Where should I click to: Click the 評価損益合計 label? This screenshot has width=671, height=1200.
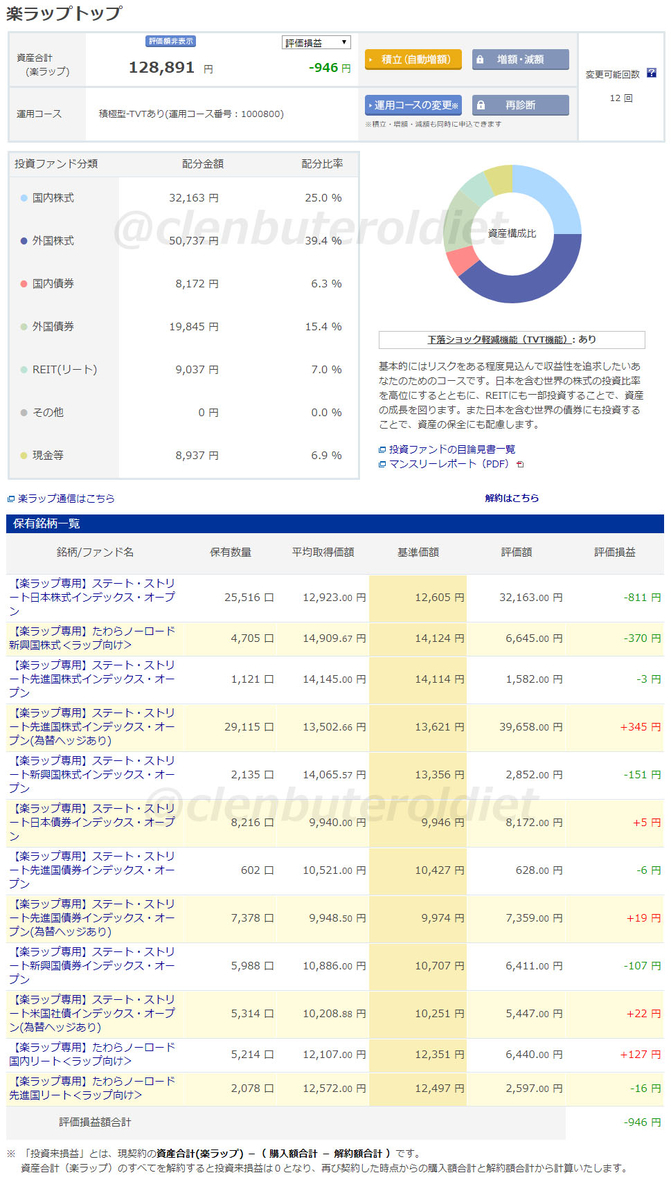(95, 1122)
